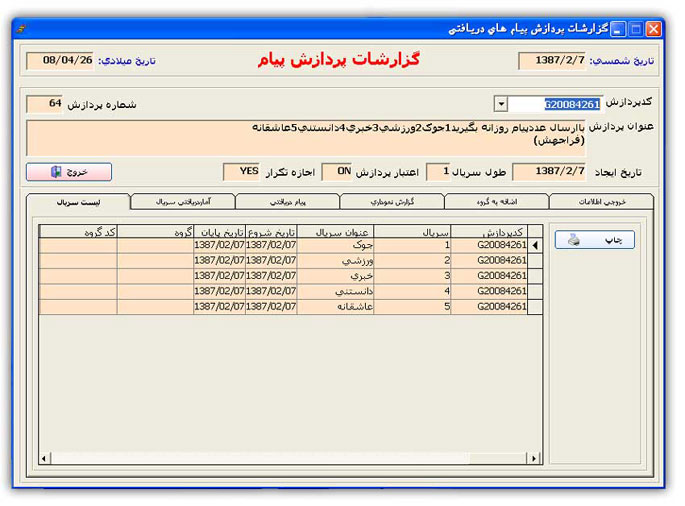Open the اضافه به گروه tab
Image resolution: width=685 pixels, height=506 pixels.
(497, 201)
